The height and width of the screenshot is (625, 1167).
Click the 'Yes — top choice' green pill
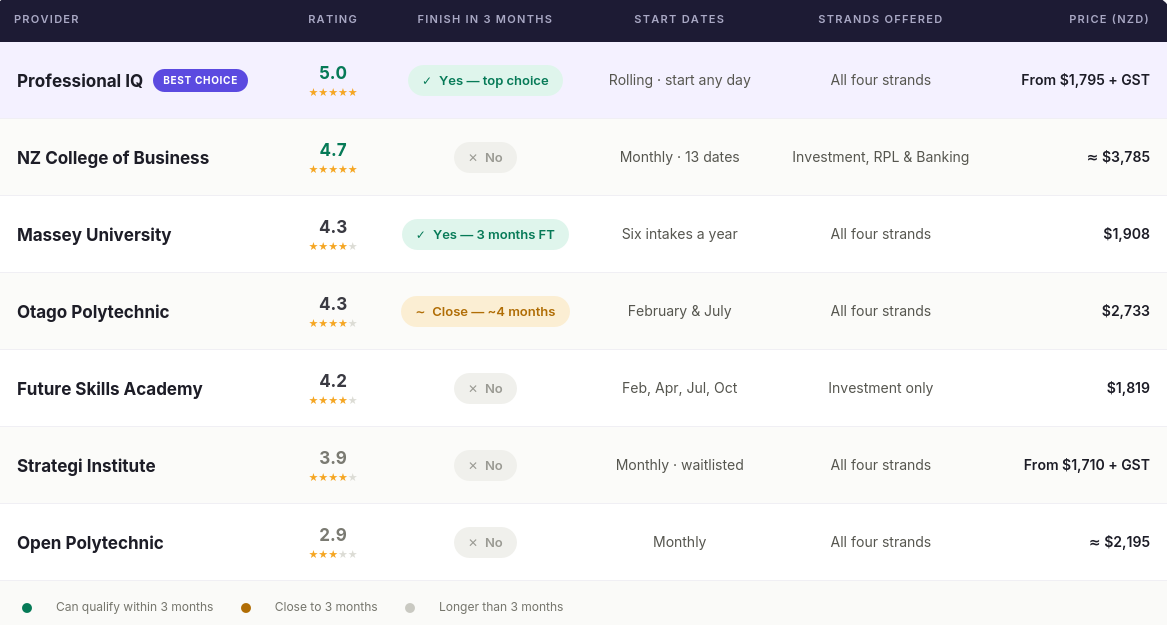(485, 80)
